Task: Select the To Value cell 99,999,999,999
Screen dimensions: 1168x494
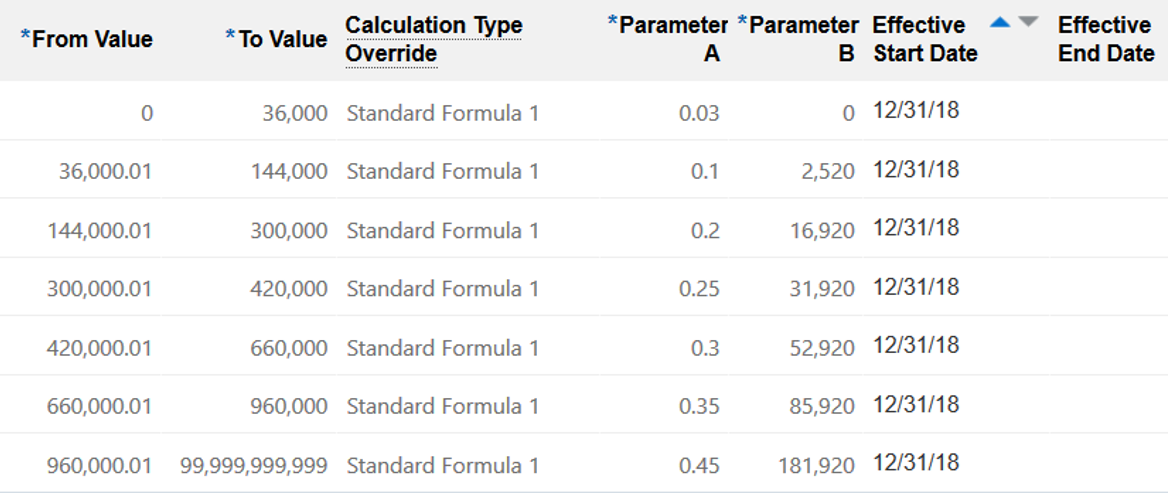Action: coord(254,466)
